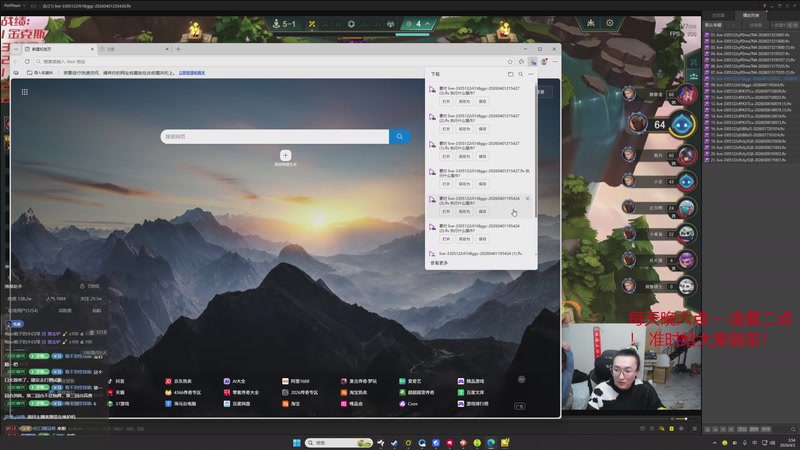The height and width of the screenshot is (450, 800).
Task: Open Microsoft Edge from the taskbar
Action: click(x=491, y=443)
